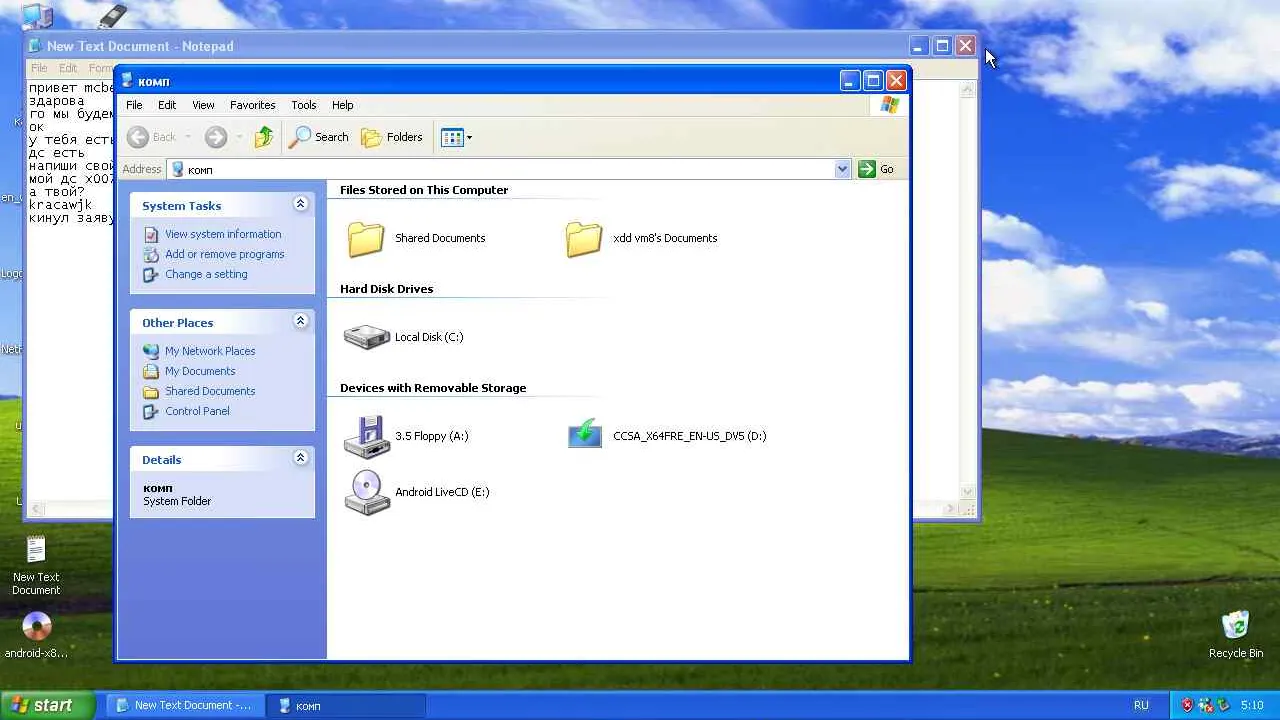Click the red security shield tray icon
Viewport: 1280px width, 720px height.
1187,705
